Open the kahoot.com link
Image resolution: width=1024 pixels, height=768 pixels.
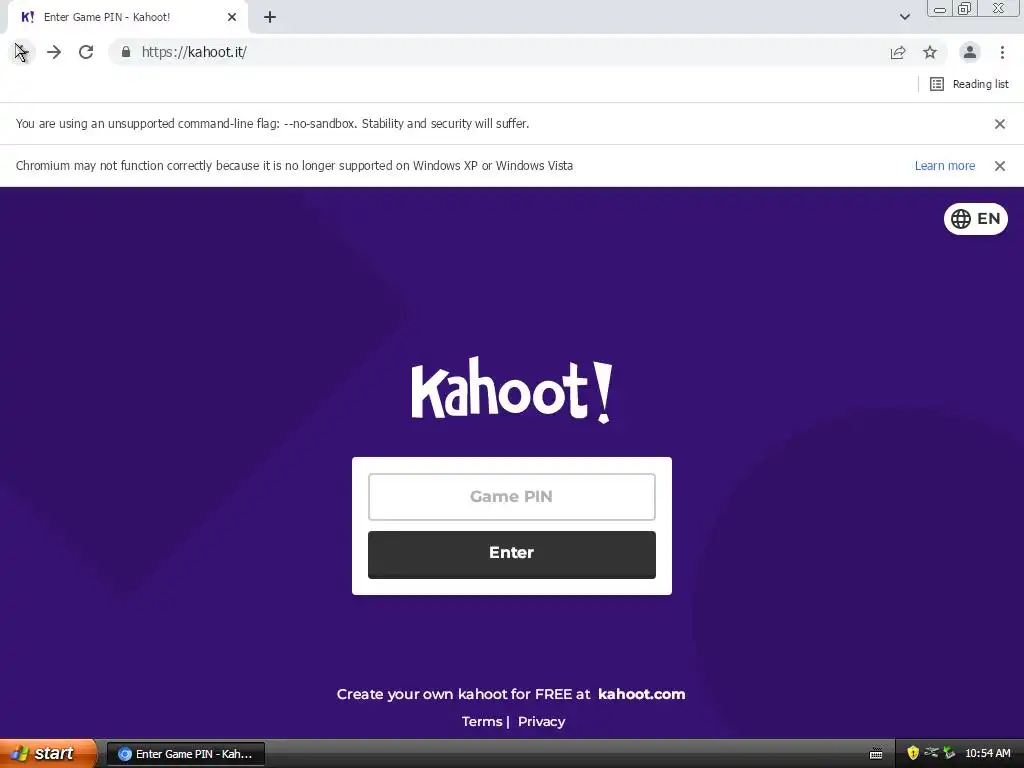point(642,694)
